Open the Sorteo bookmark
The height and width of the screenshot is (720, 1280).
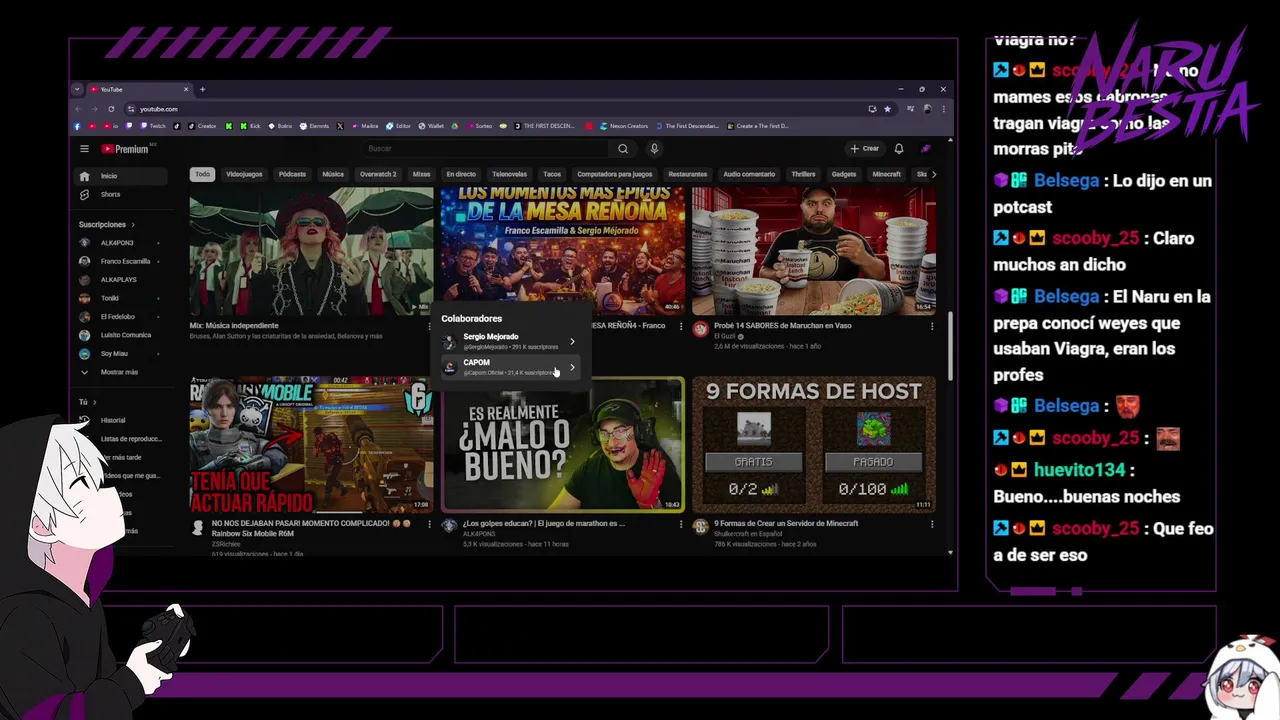point(479,126)
